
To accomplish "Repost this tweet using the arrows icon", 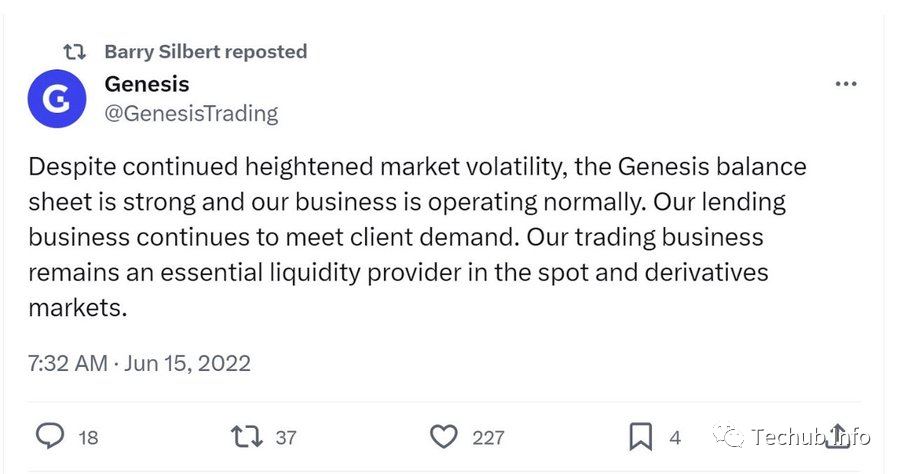I will [x=244, y=437].
